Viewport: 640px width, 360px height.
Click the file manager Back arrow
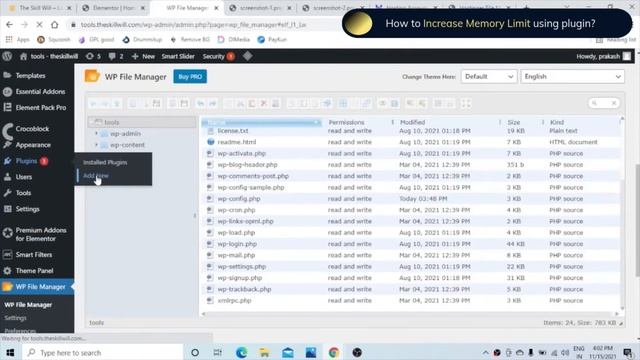pos(93,104)
